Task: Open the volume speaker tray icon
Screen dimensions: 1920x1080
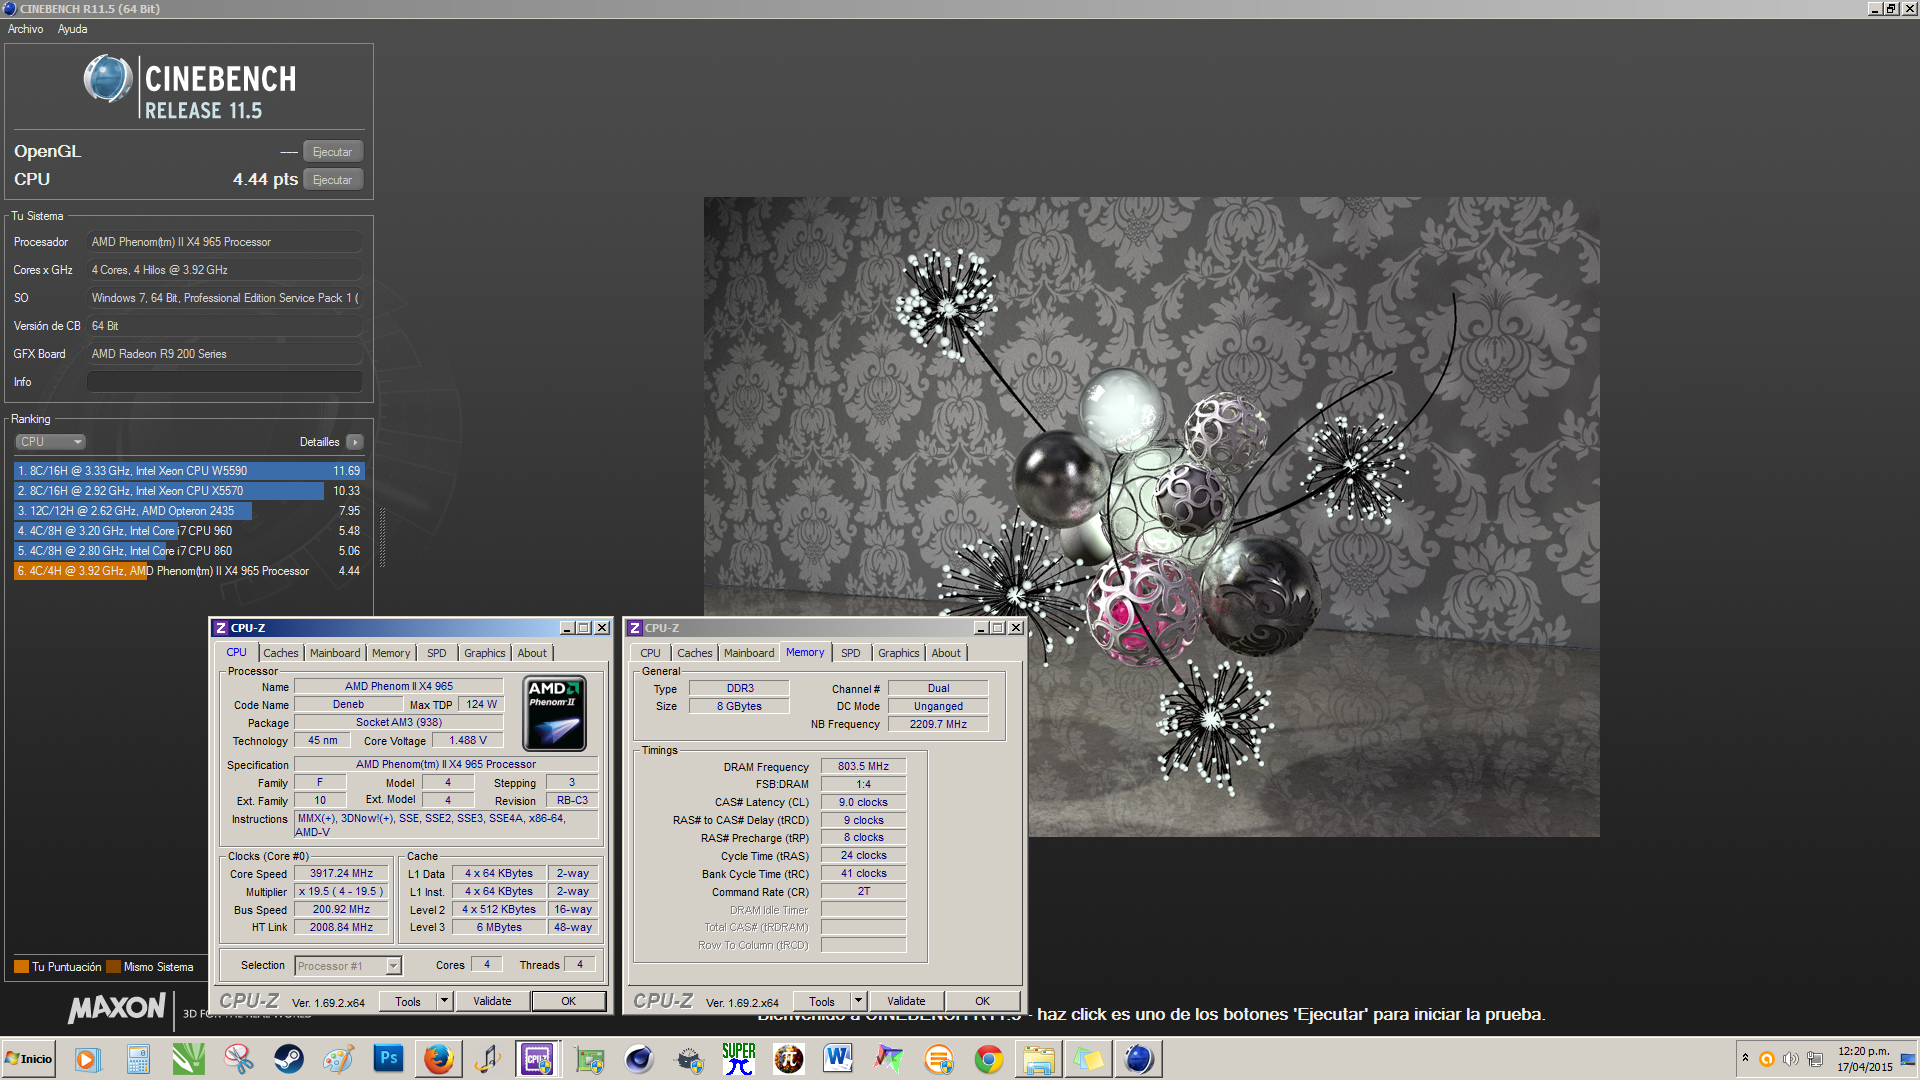Action: tap(1790, 1059)
